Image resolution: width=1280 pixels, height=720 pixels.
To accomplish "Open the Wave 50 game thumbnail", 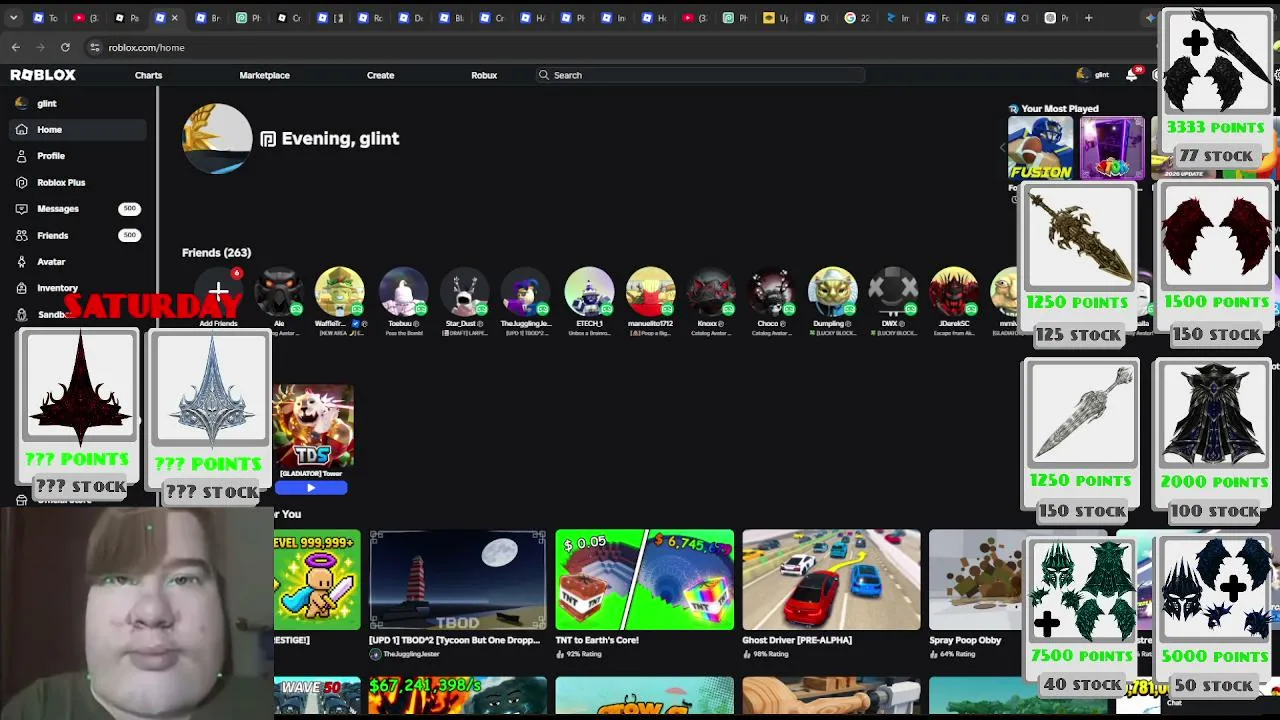I will point(317,697).
